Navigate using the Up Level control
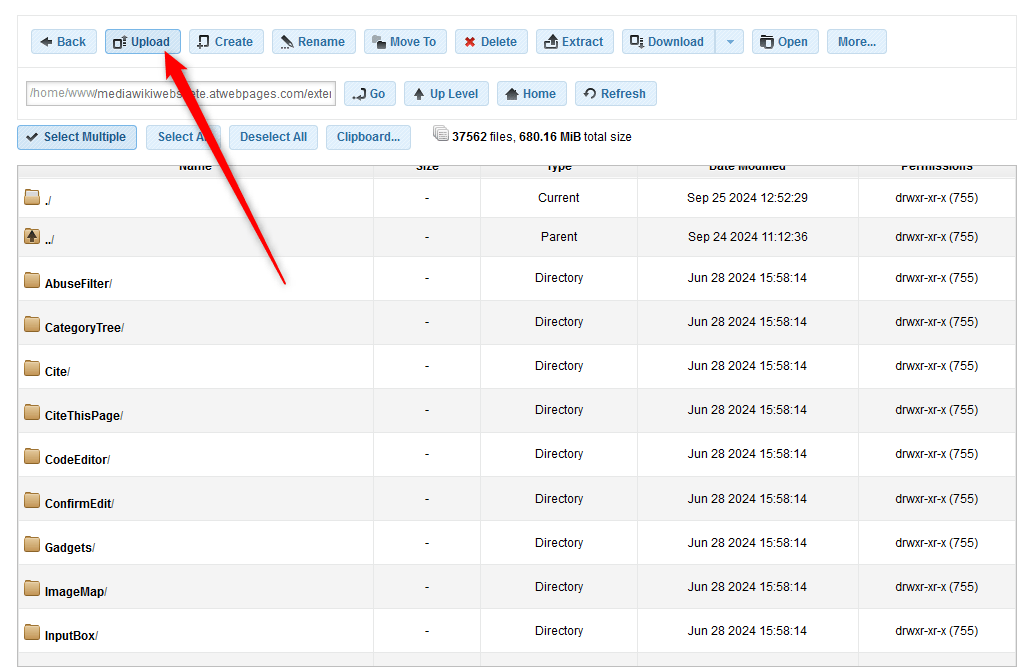 (x=445, y=93)
